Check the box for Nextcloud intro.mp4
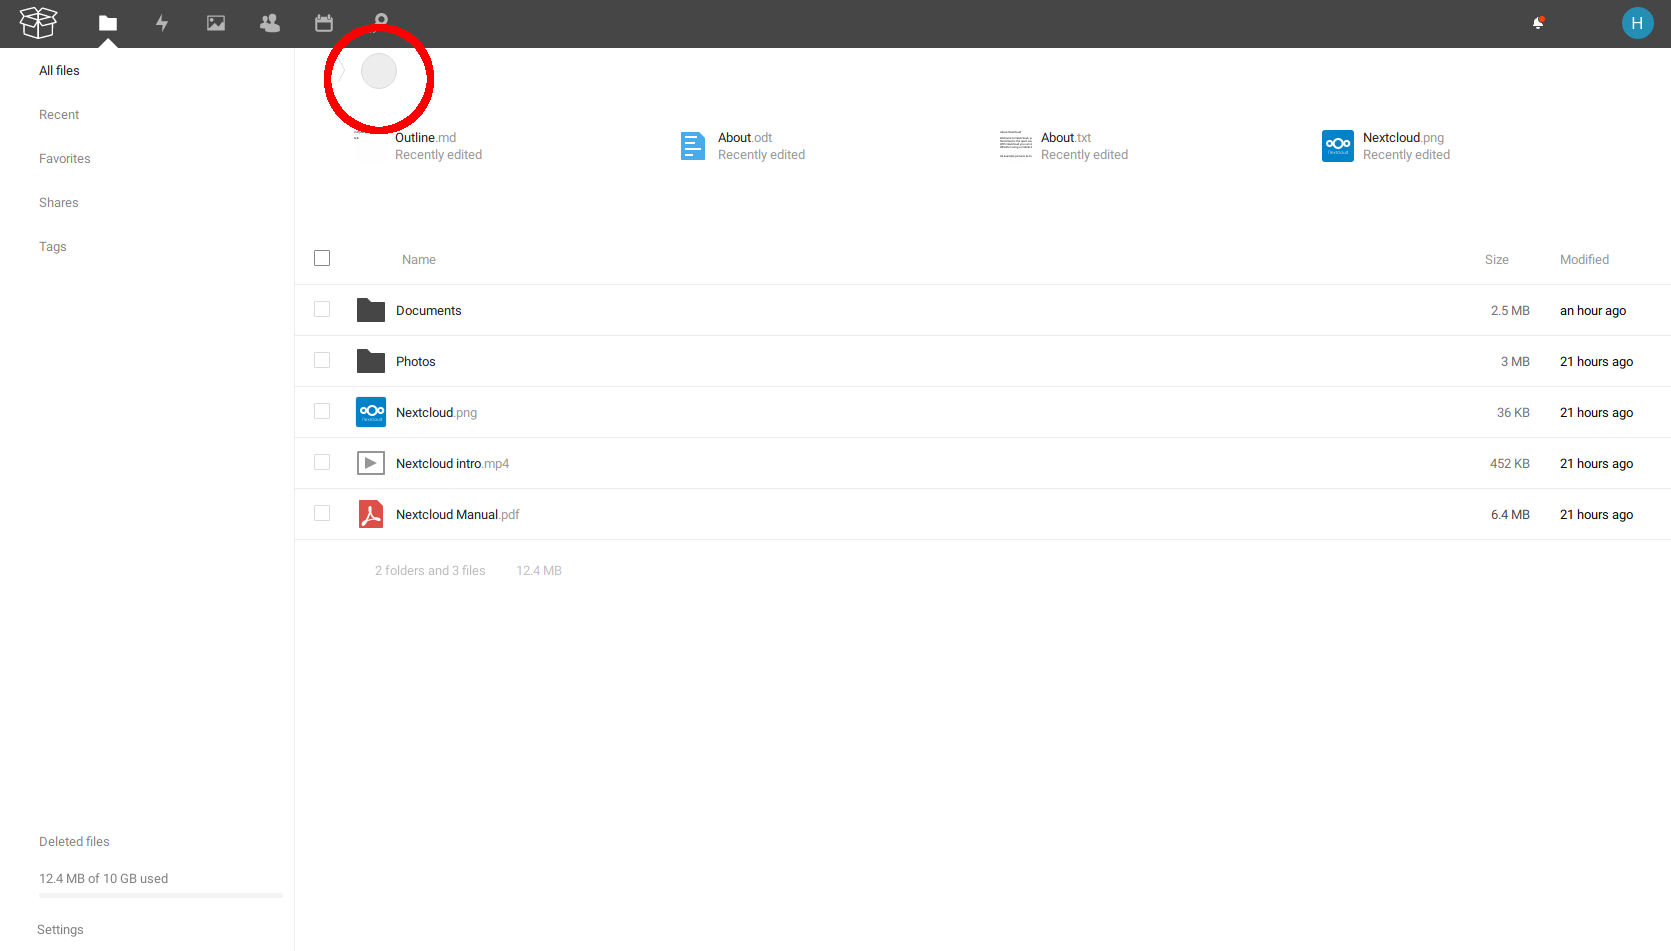1671x951 pixels. 322,462
